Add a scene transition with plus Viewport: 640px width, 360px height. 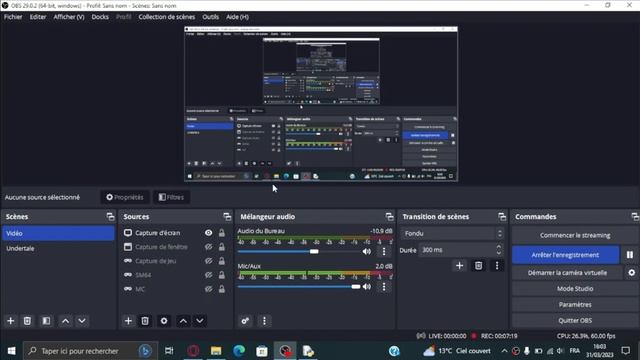tap(459, 266)
